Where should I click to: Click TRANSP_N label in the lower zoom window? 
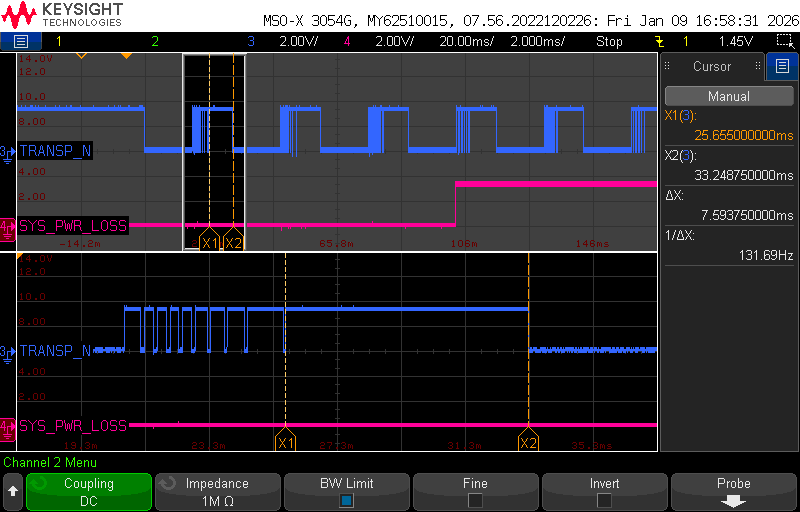(x=55, y=351)
